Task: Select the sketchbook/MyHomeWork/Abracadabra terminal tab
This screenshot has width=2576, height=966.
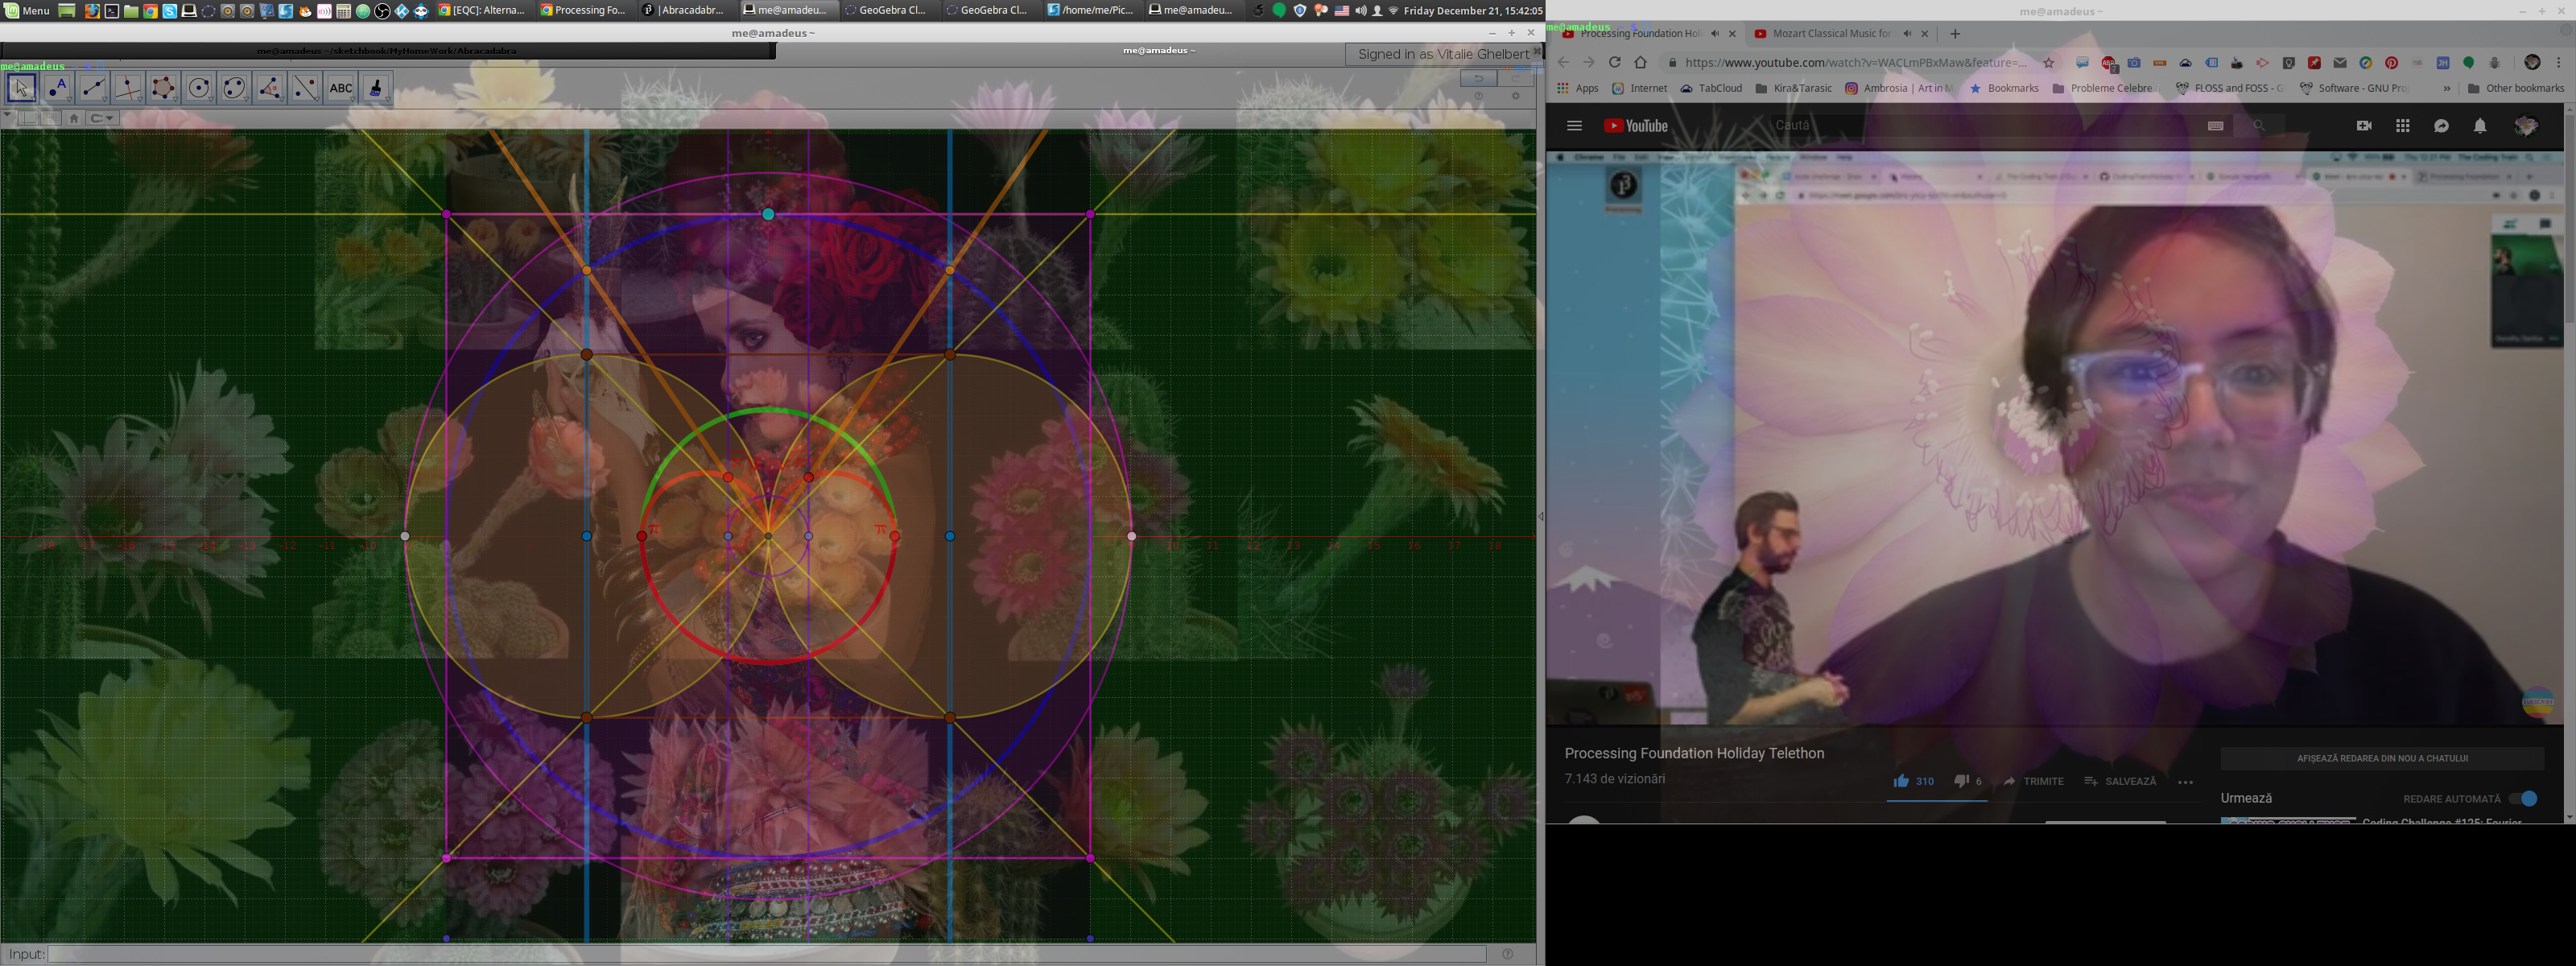Action: tap(387, 50)
